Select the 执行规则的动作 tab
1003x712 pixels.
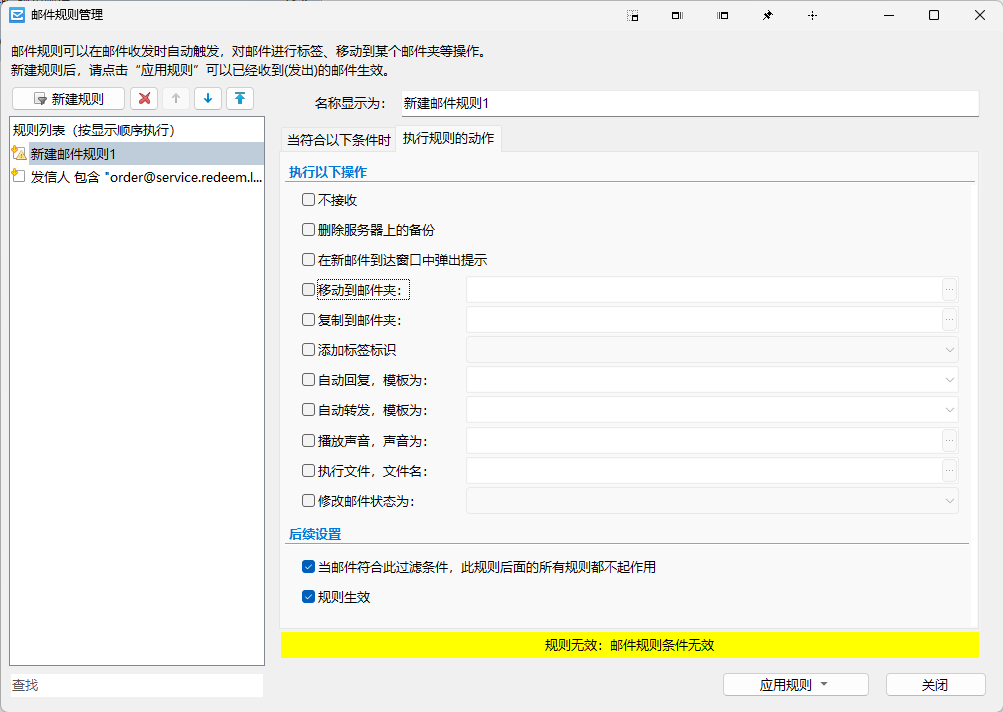click(448, 139)
